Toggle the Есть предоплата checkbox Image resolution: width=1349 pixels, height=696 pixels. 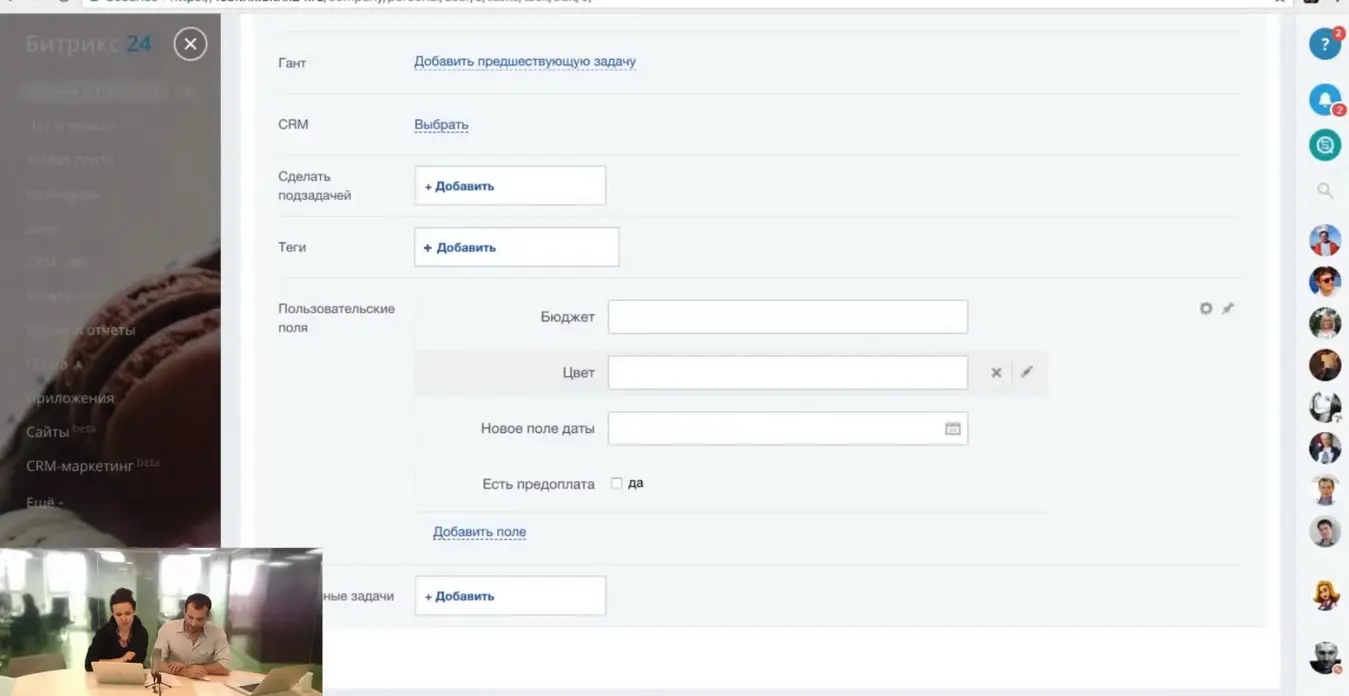(617, 484)
